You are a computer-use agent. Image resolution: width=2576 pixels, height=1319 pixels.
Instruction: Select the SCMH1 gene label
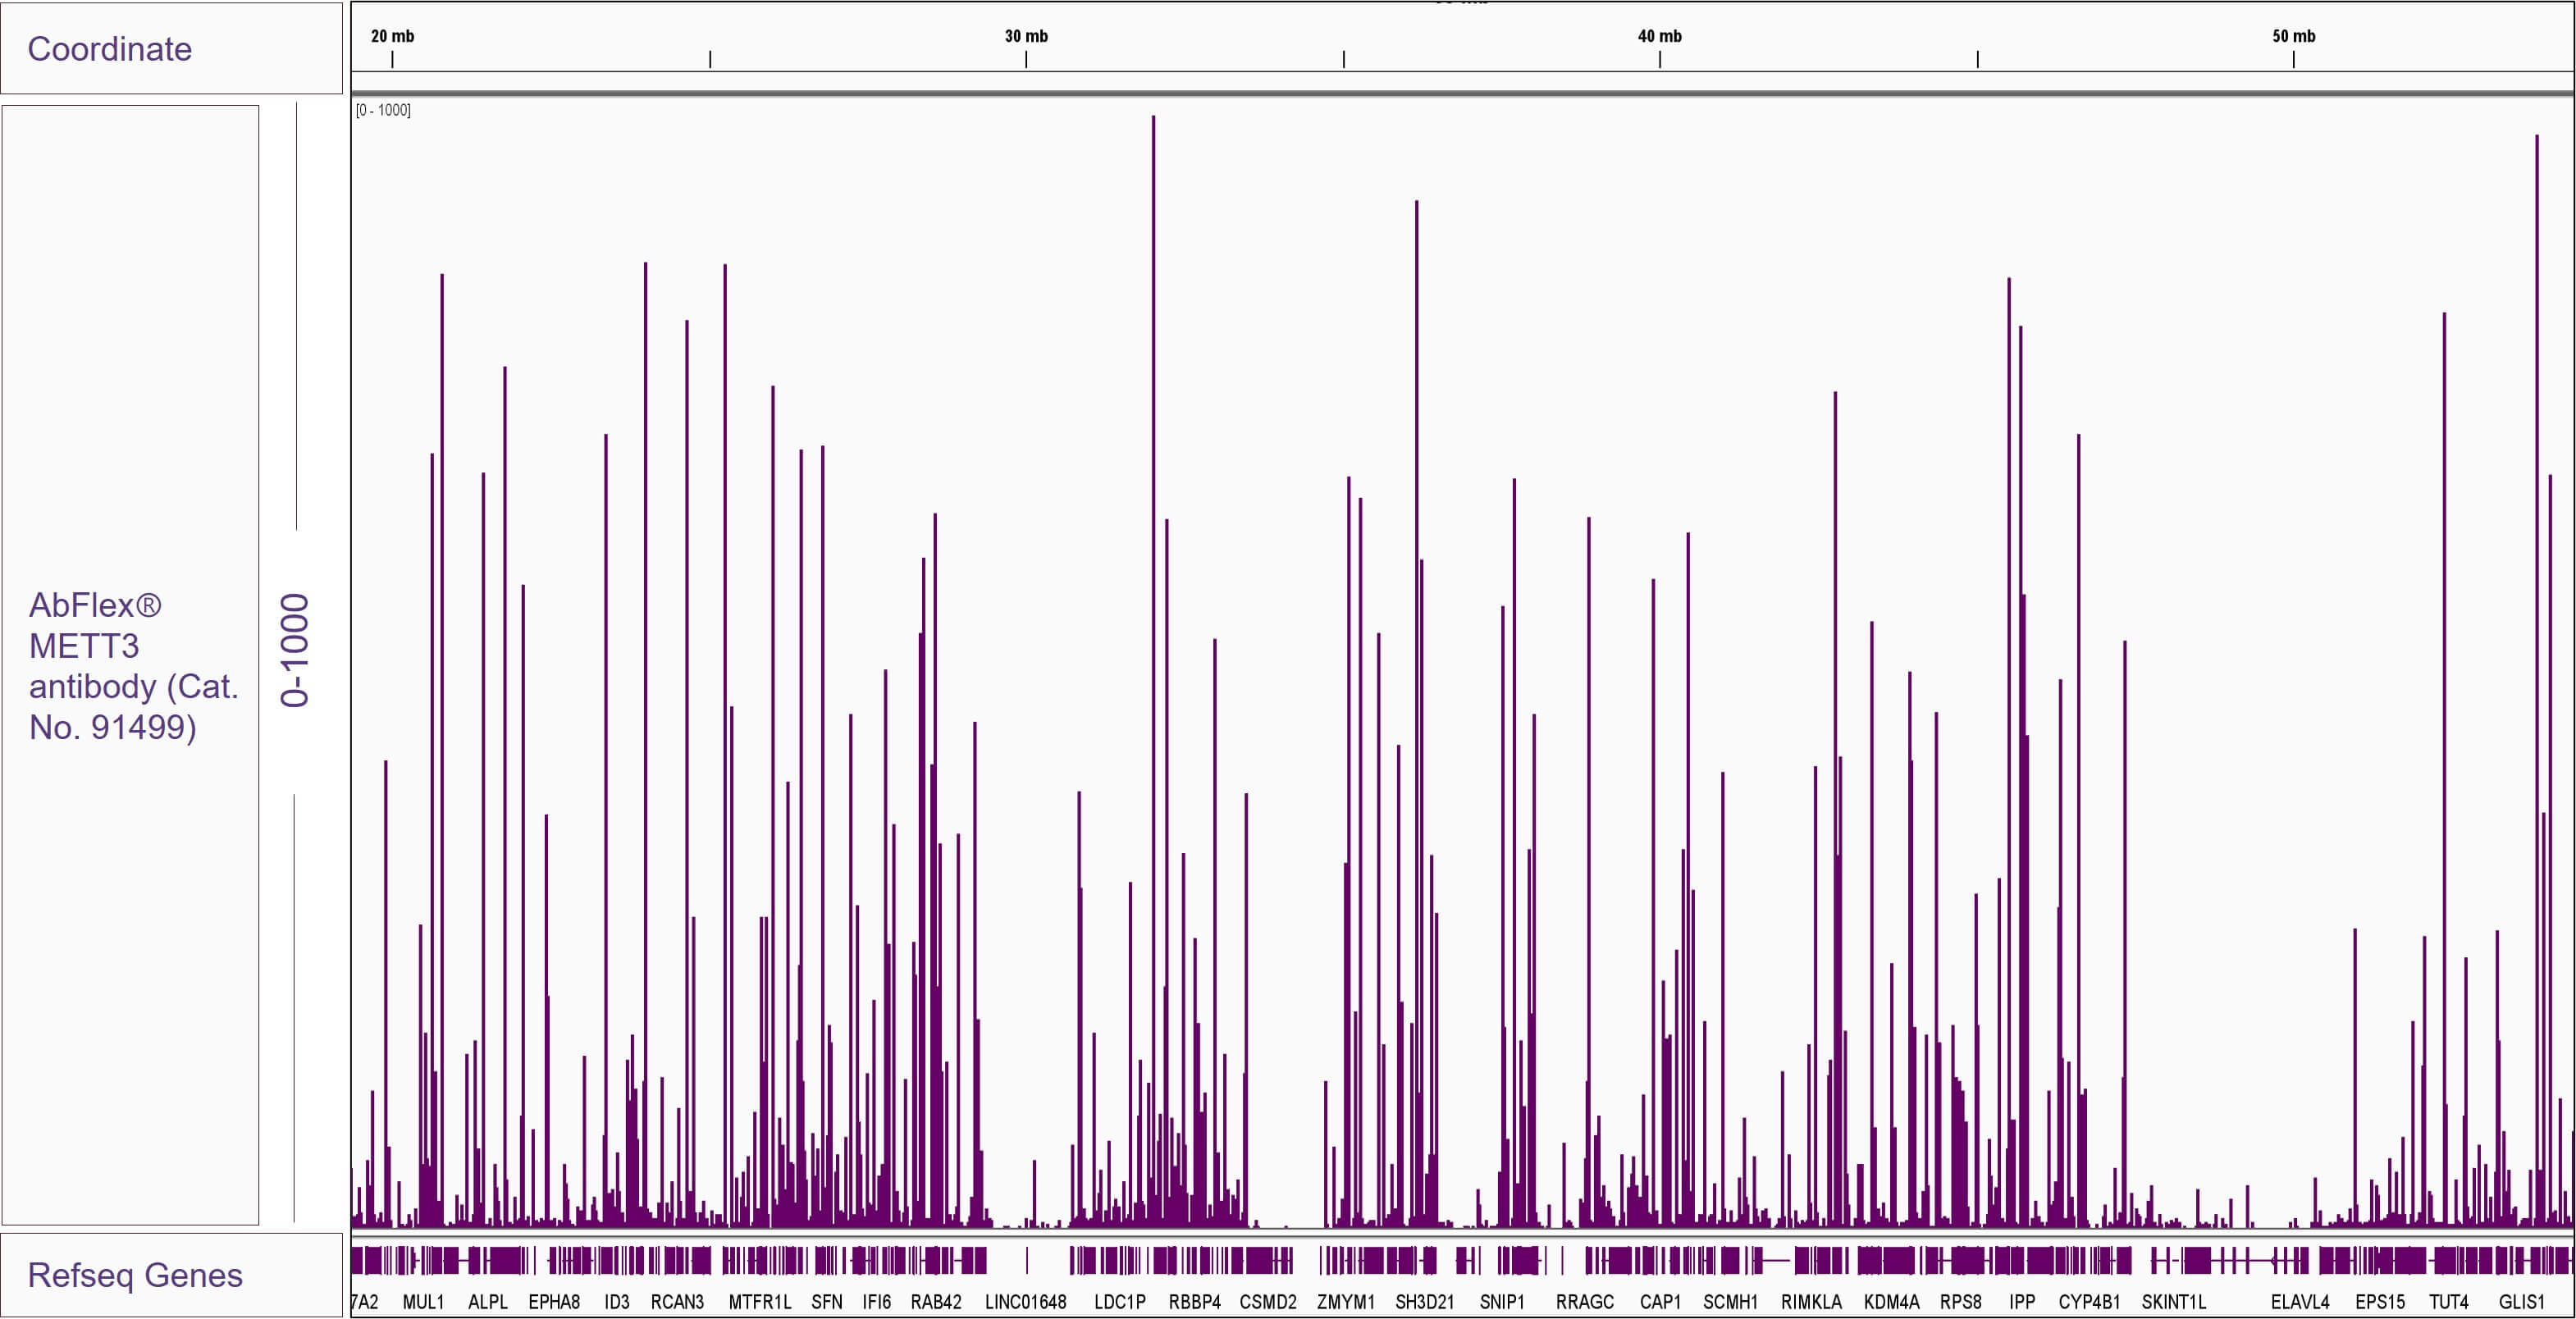[x=1730, y=1302]
